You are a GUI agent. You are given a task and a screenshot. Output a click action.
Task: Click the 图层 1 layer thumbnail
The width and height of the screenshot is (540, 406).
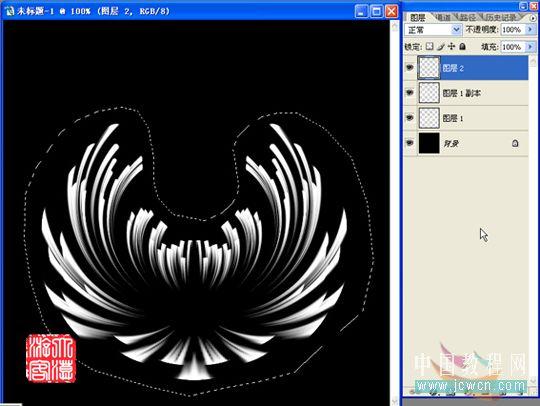tap(429, 118)
